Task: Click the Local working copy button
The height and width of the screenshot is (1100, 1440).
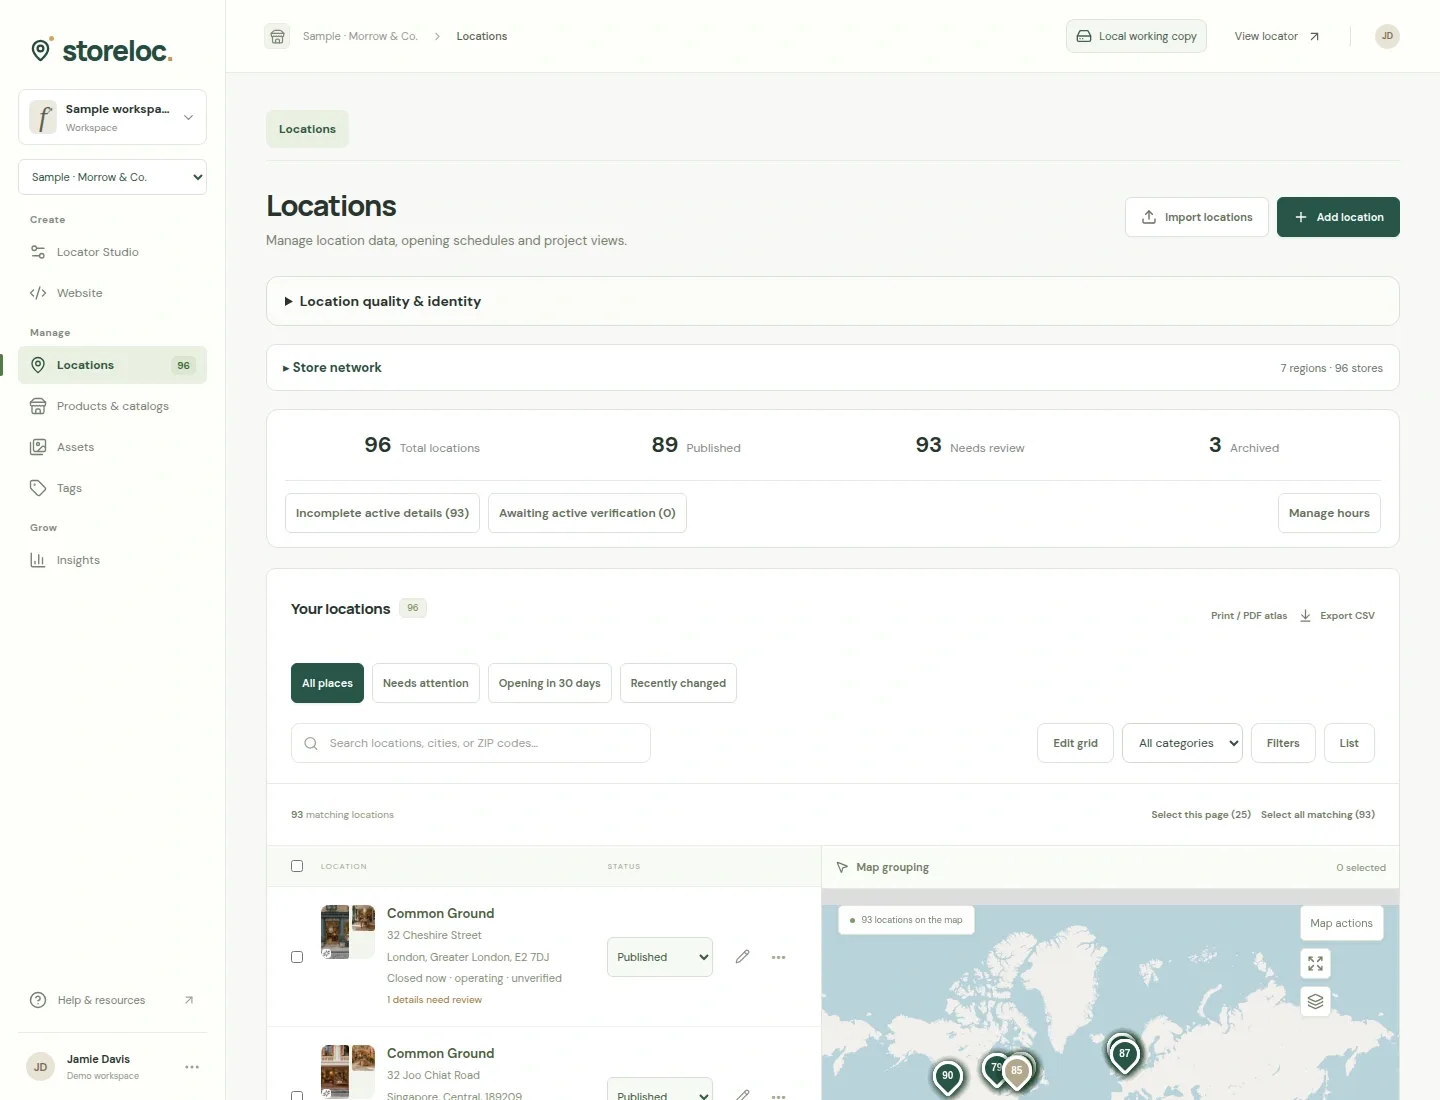Action: [1136, 36]
